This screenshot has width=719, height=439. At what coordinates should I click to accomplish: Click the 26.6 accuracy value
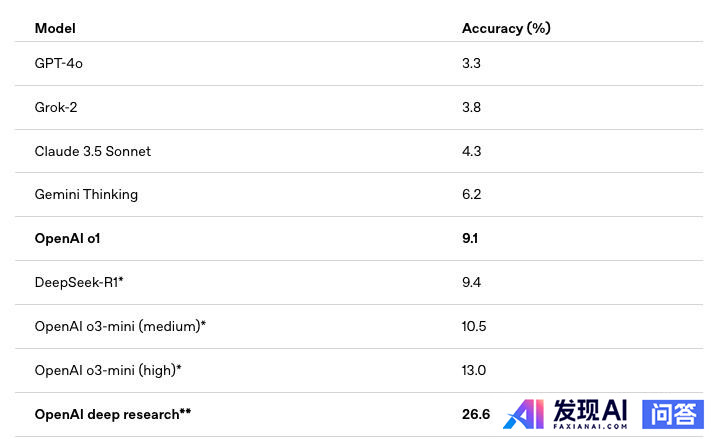[x=476, y=414]
